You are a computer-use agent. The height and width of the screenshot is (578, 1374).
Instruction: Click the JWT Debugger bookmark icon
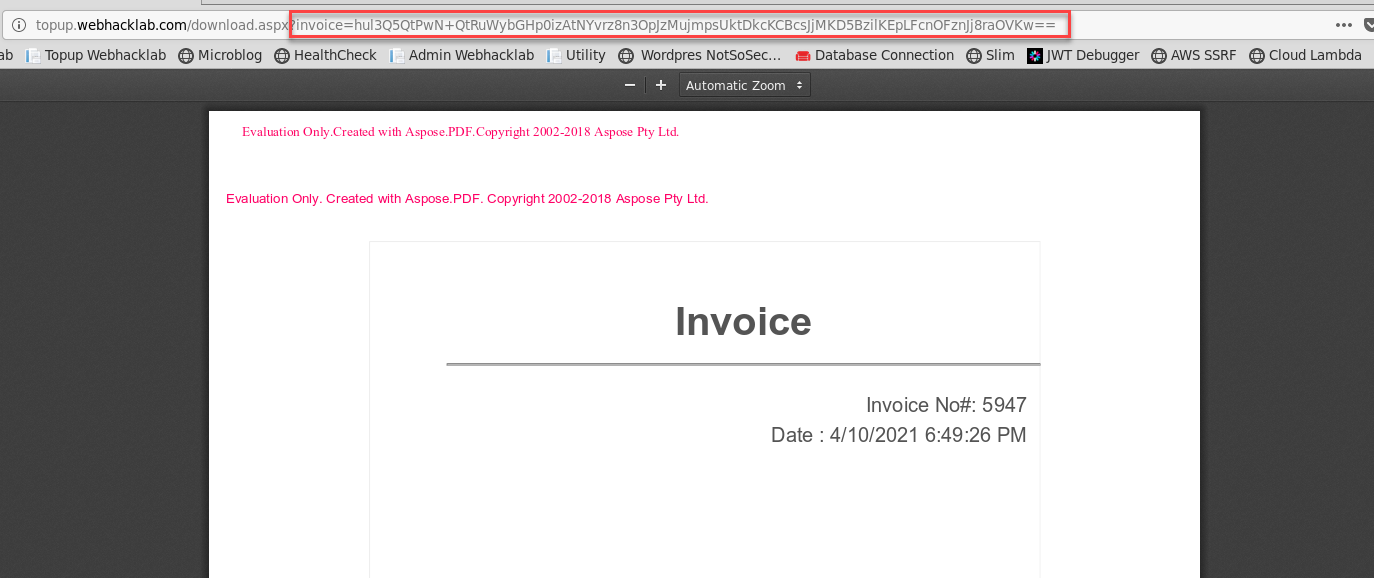coord(1034,55)
